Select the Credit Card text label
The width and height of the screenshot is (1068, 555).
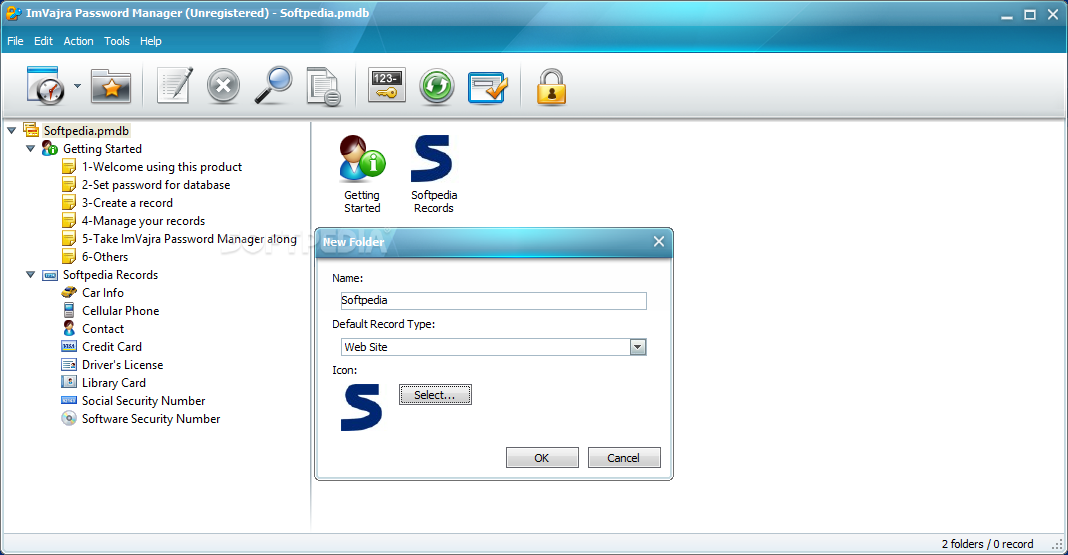[x=112, y=347]
